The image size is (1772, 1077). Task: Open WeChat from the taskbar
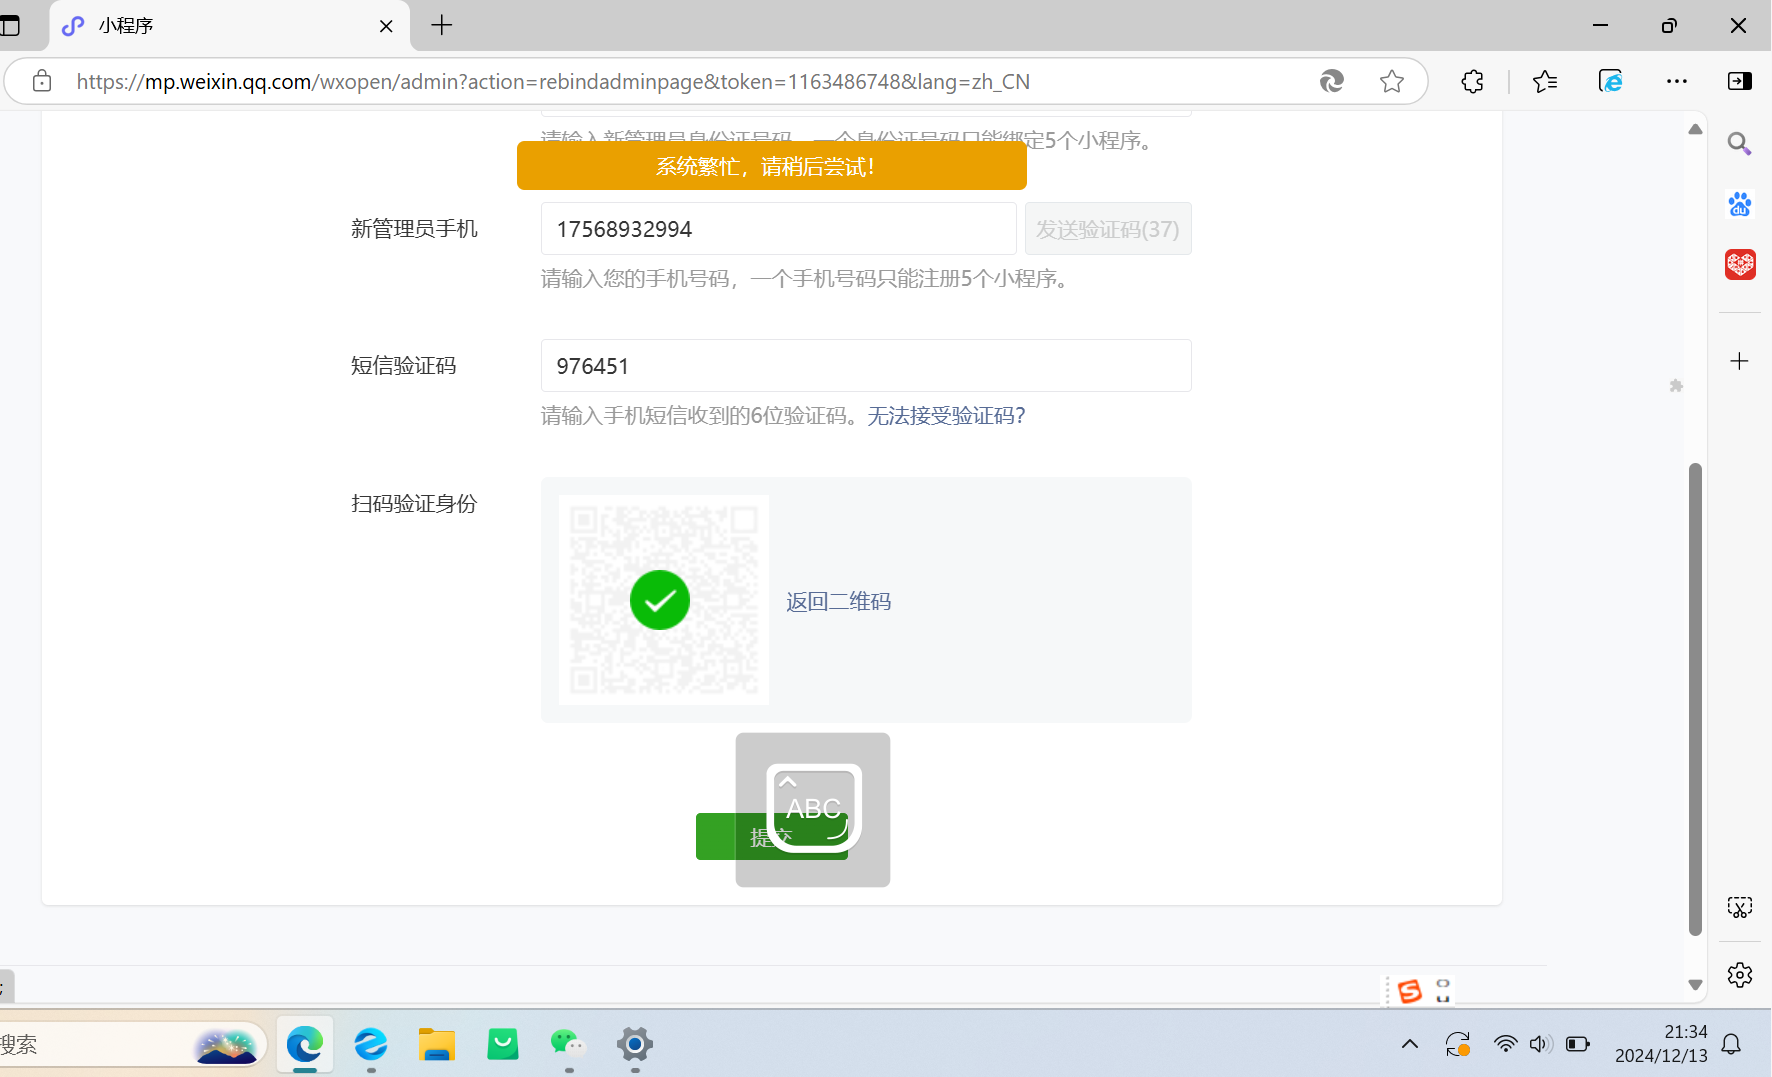569,1045
